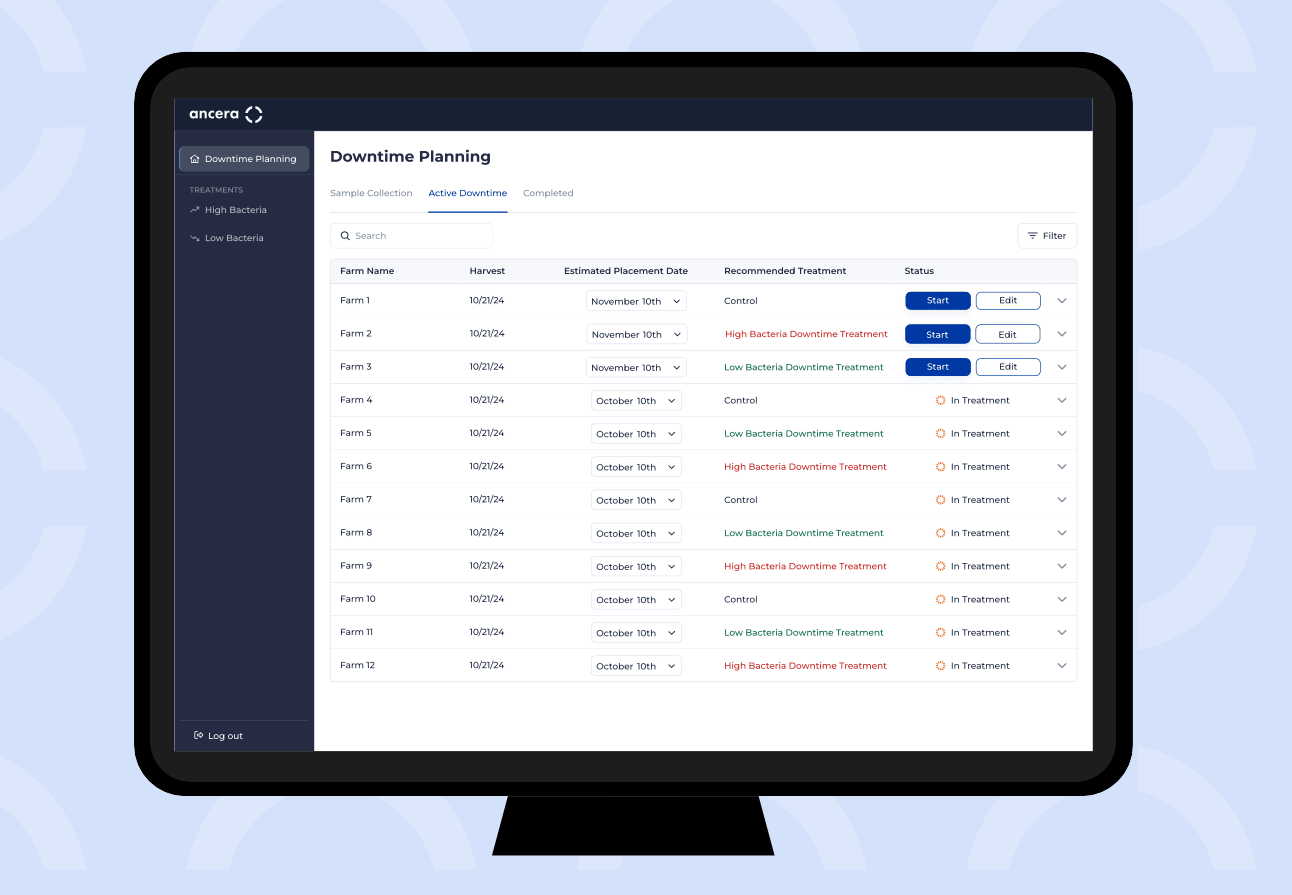Click the In Treatment spinner icon for Farm 12

(x=940, y=666)
